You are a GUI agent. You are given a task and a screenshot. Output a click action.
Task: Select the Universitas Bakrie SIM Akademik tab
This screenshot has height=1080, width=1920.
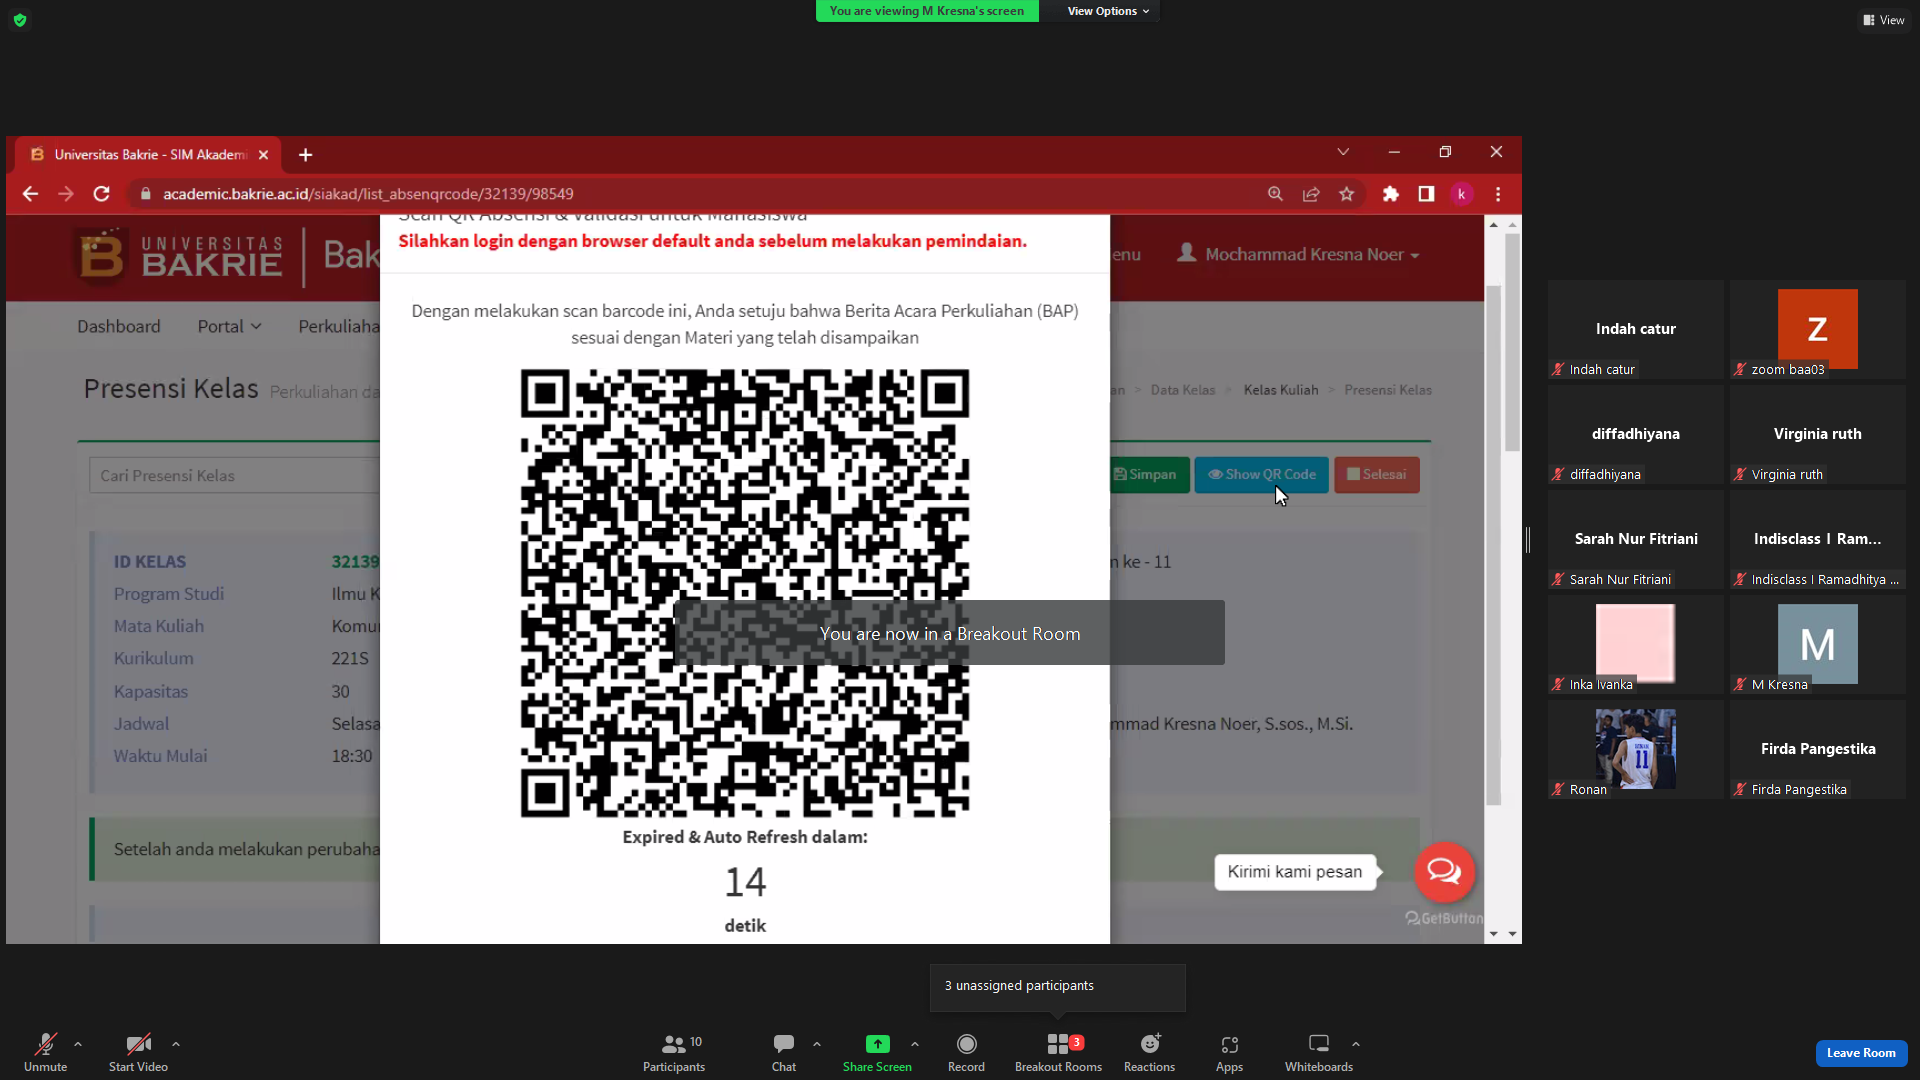coord(150,155)
